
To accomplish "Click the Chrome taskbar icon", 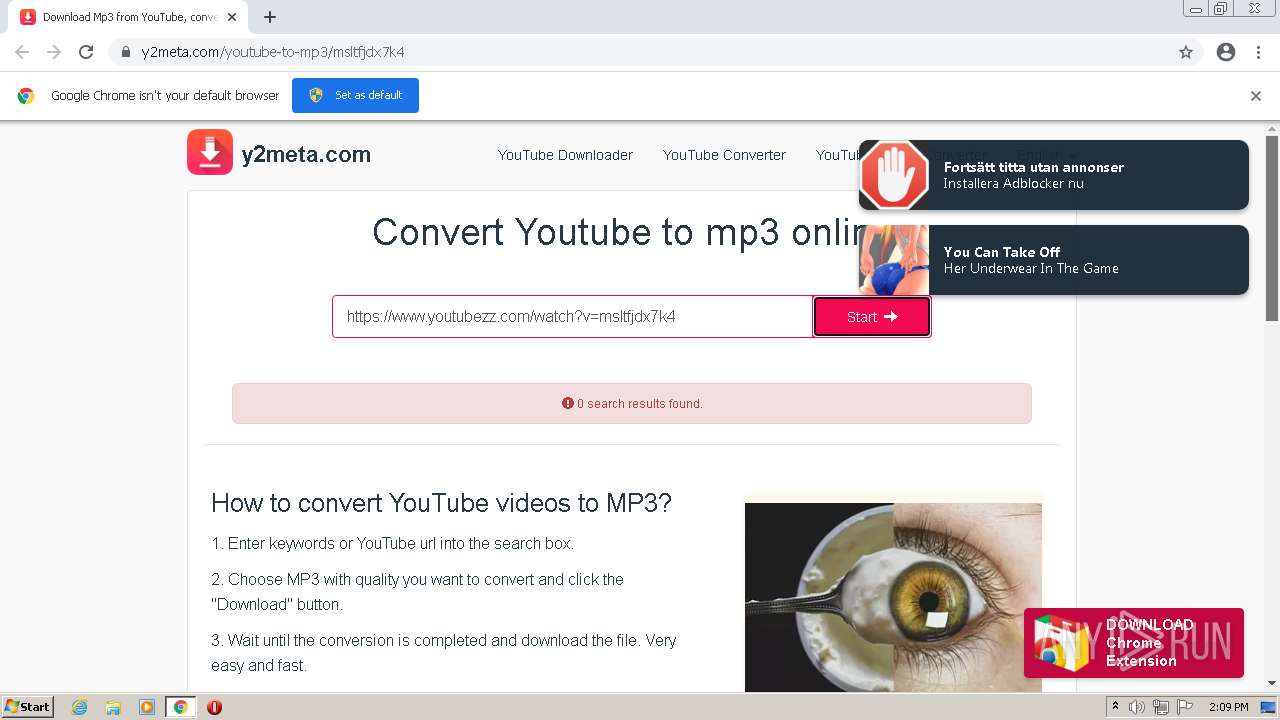I will (x=180, y=707).
